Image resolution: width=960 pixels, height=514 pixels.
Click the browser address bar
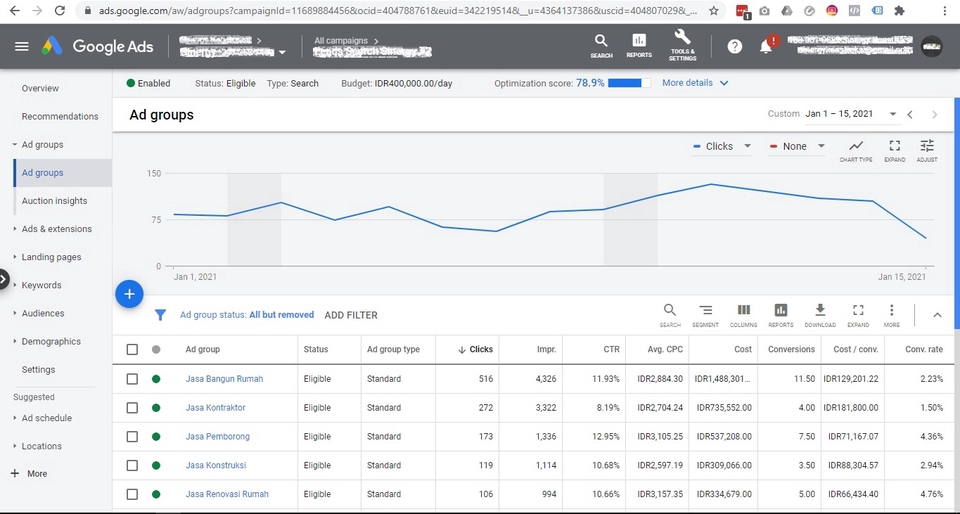tap(397, 10)
